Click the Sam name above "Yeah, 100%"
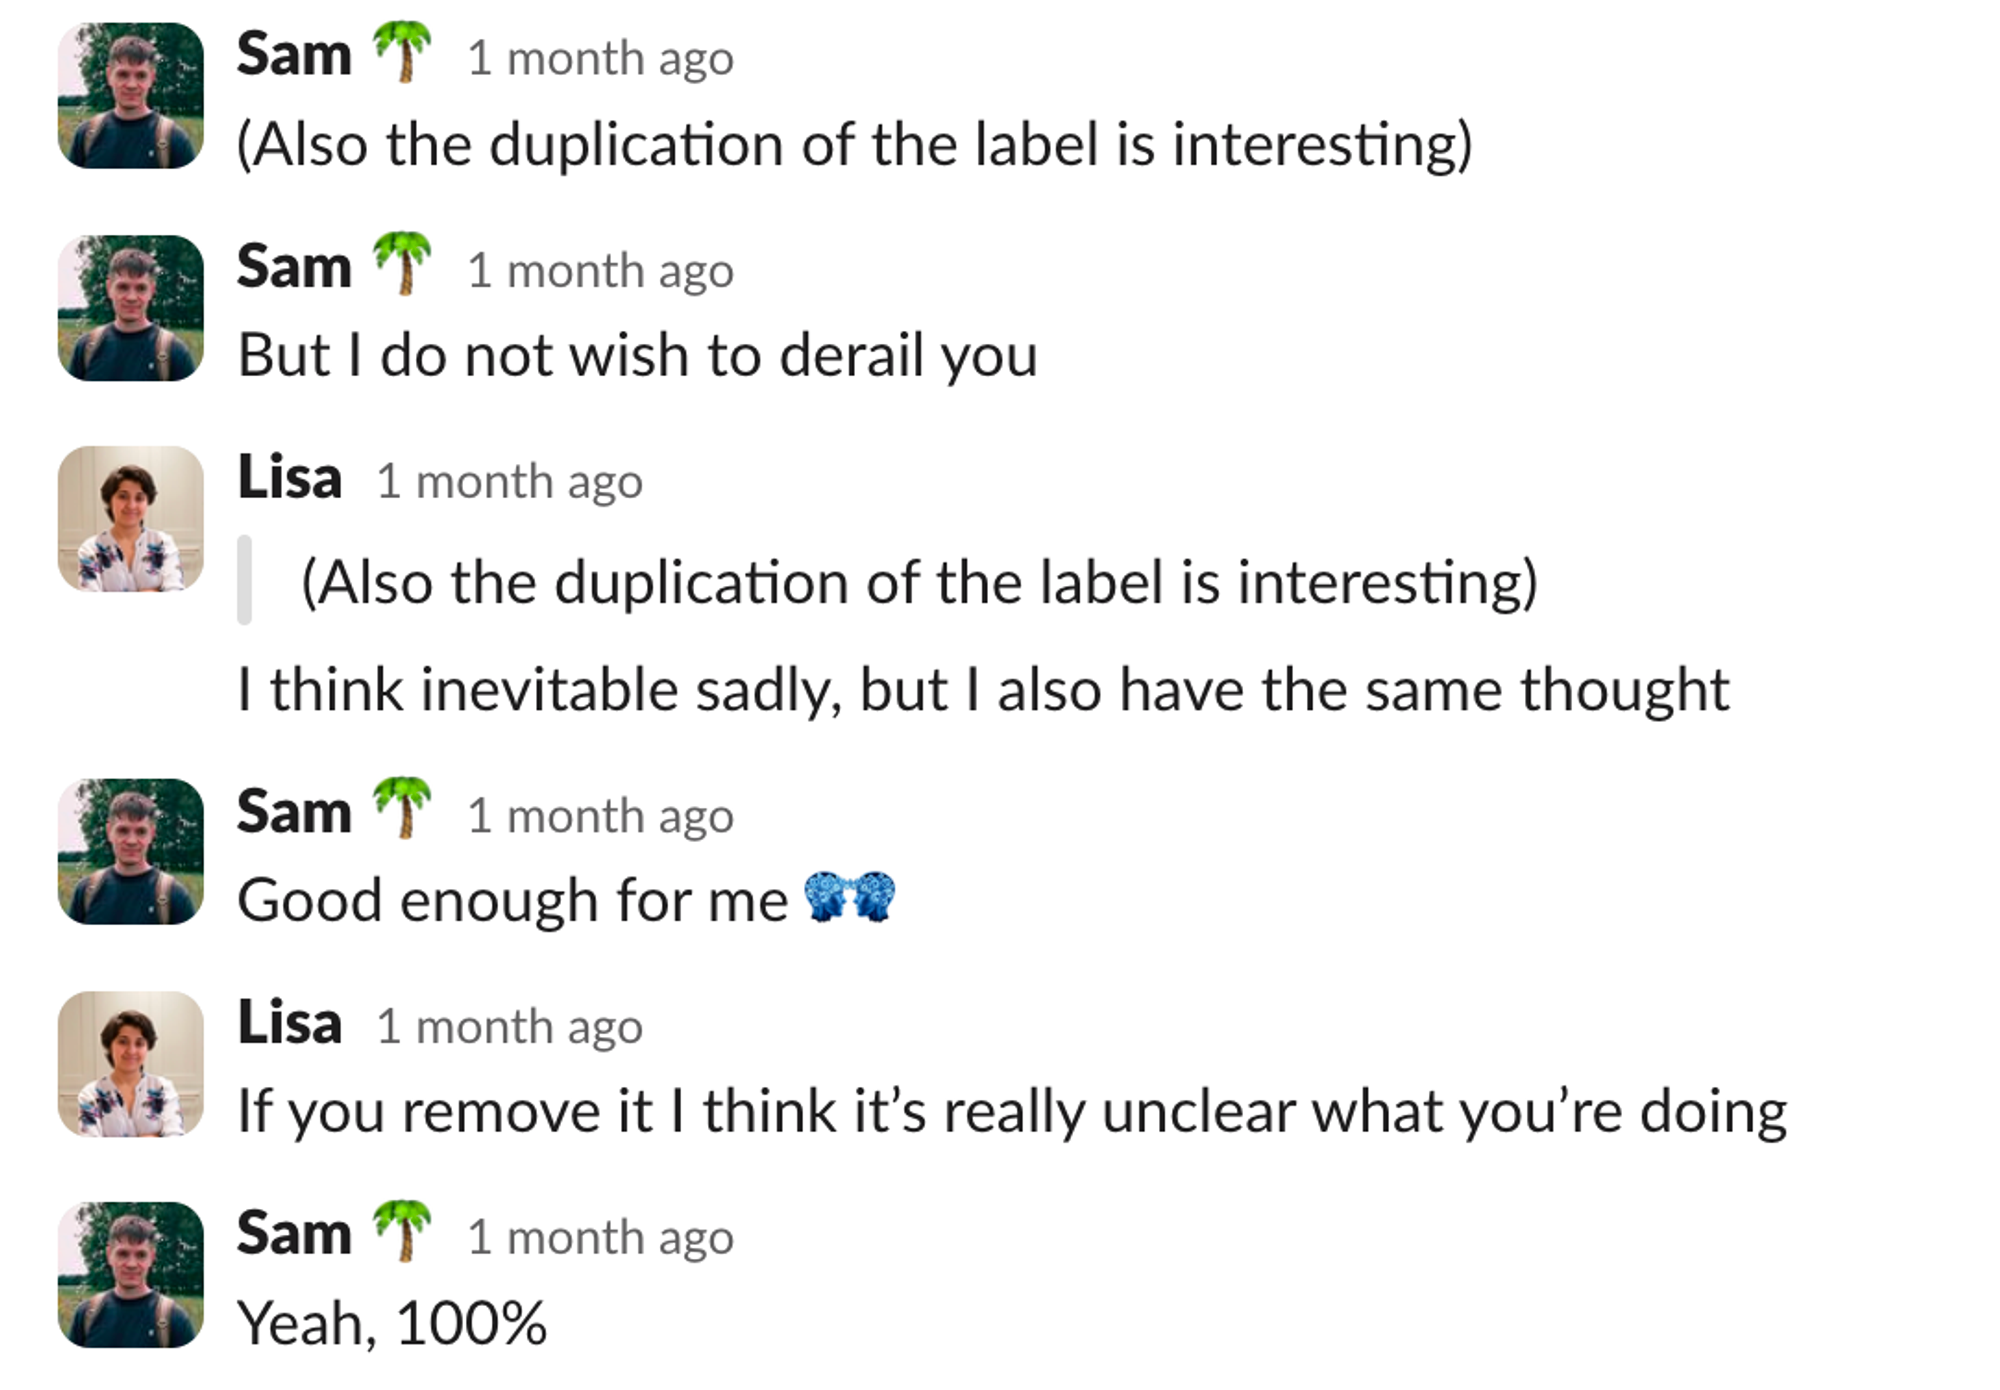Viewport: 2000px width, 1390px height. [294, 1233]
